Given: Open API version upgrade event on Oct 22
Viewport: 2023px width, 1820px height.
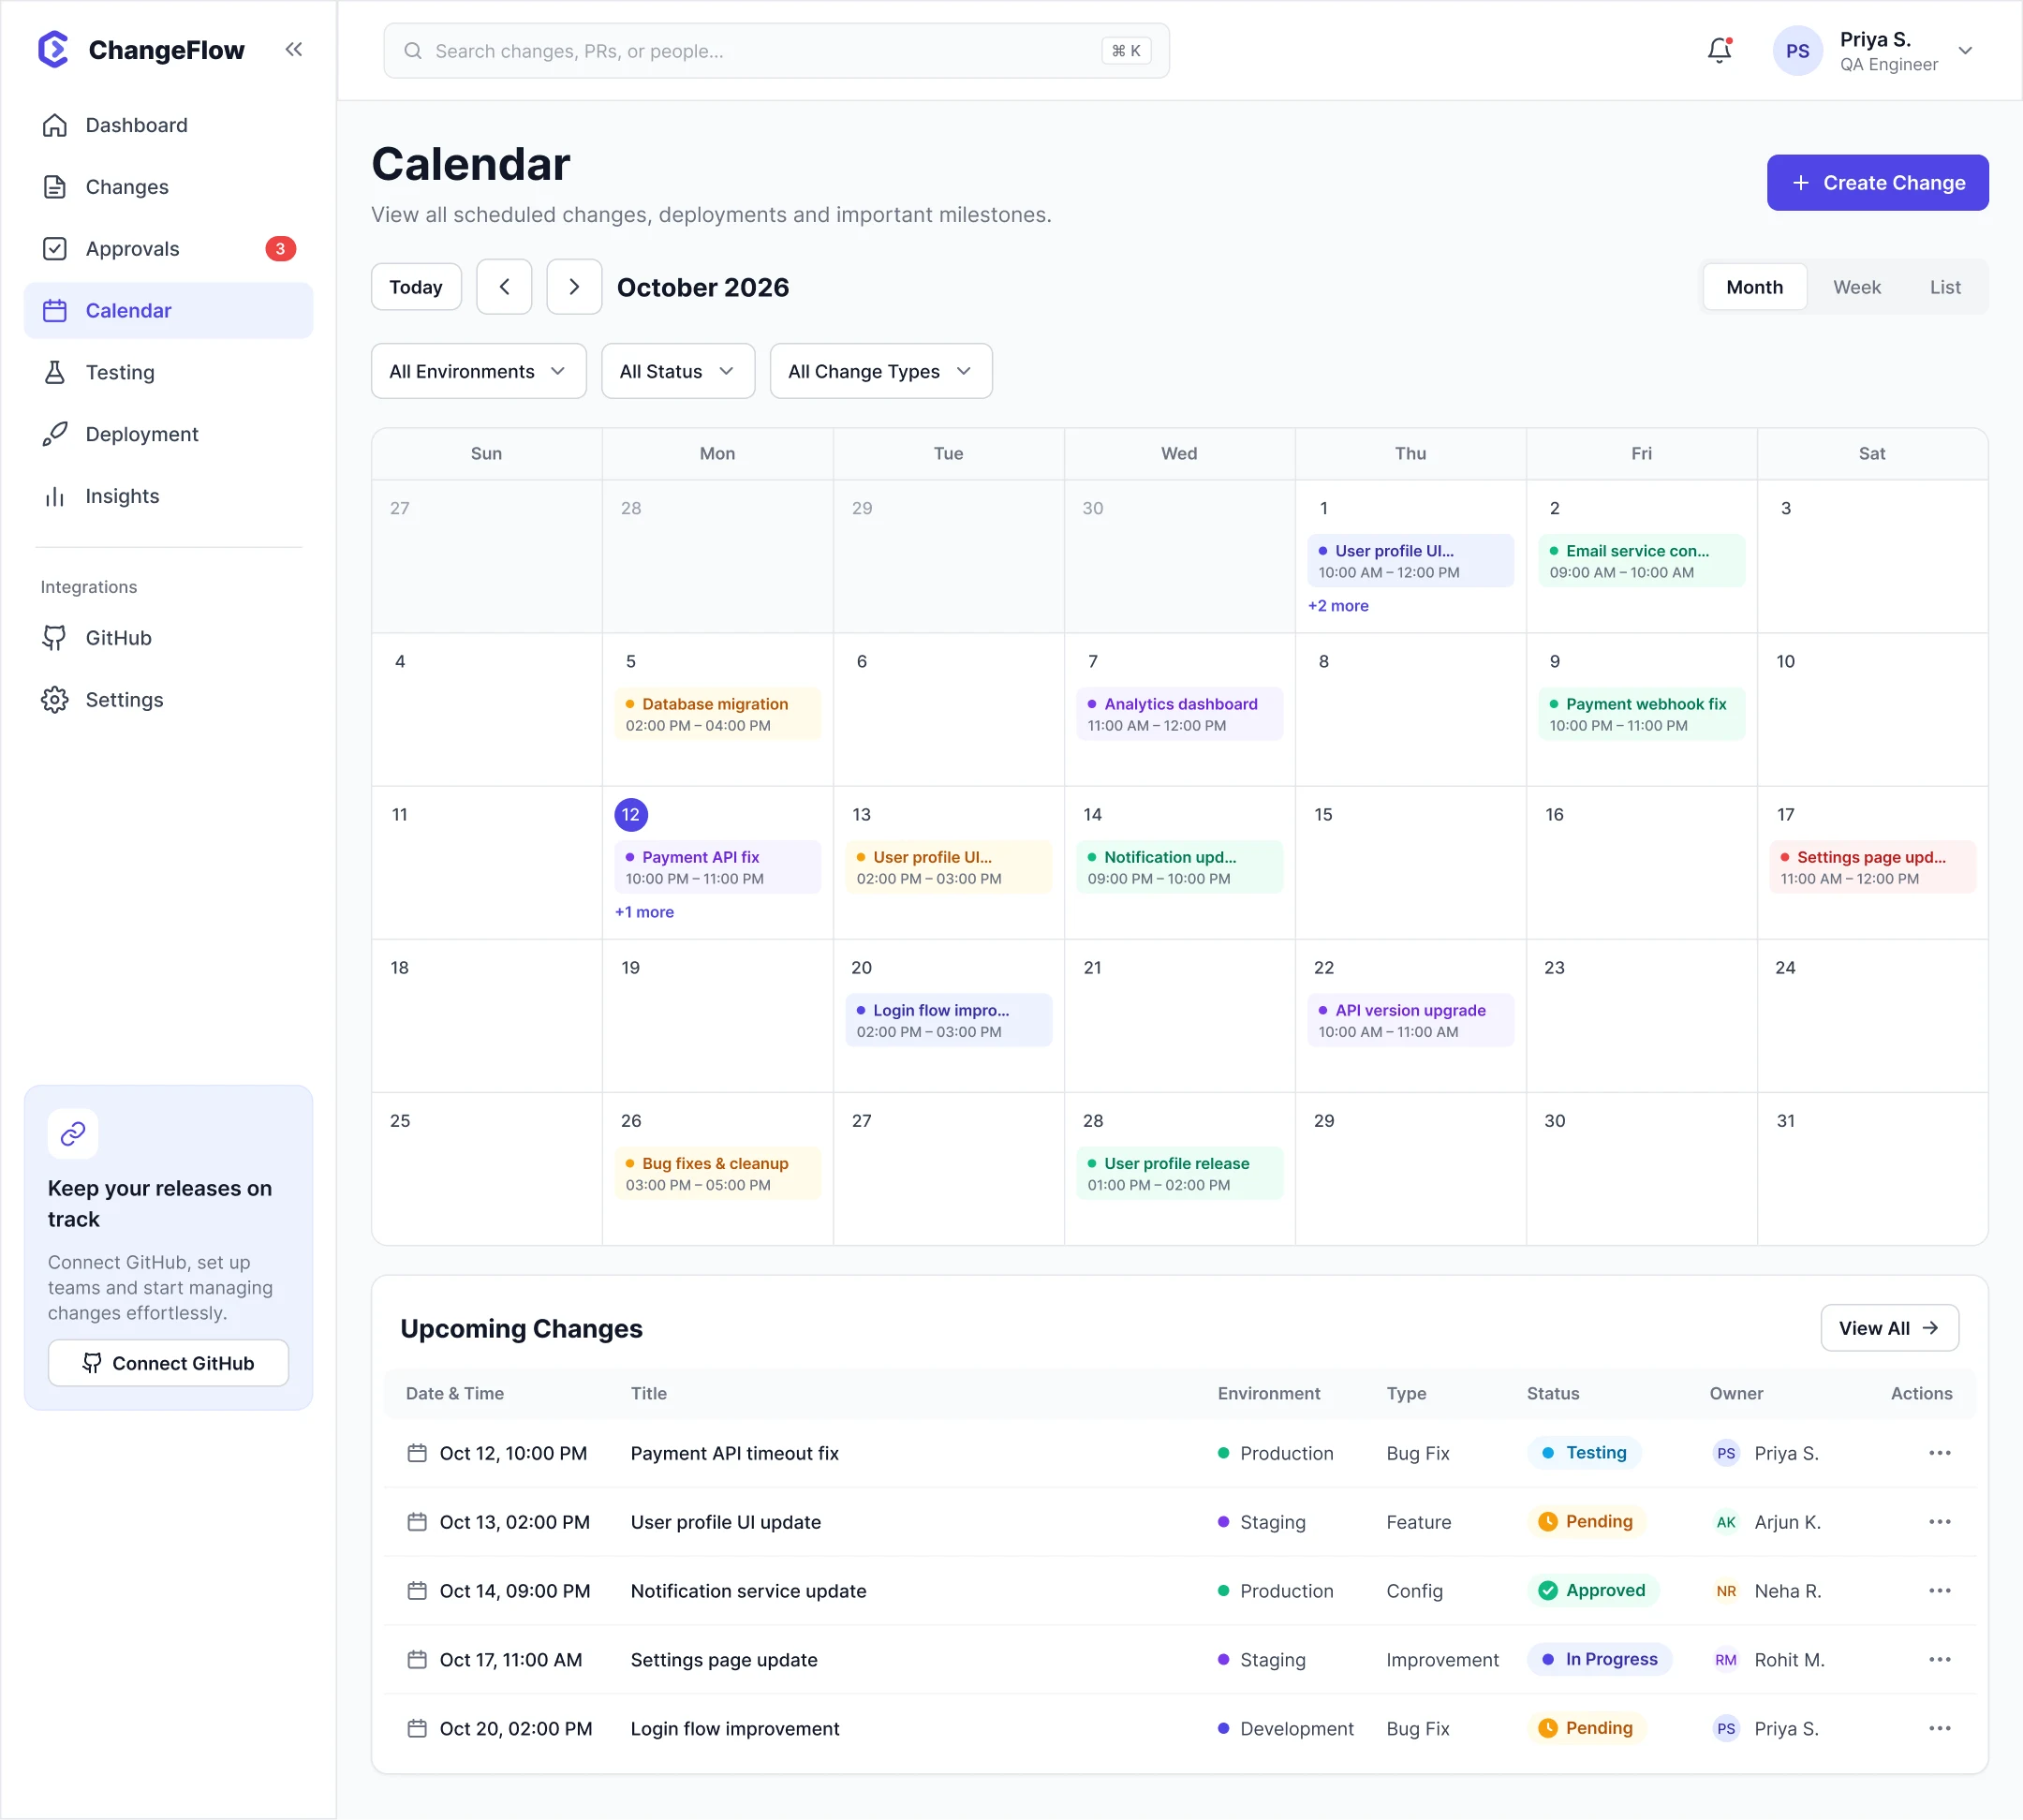Looking at the screenshot, I should pos(1410,1020).
